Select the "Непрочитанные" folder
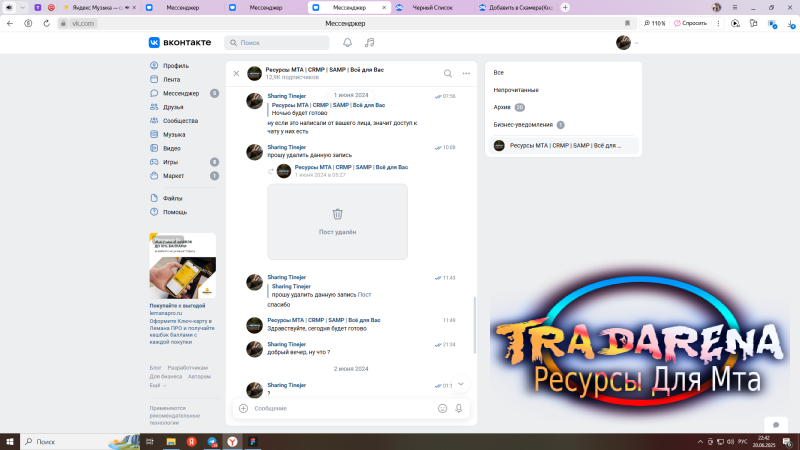 (516, 90)
